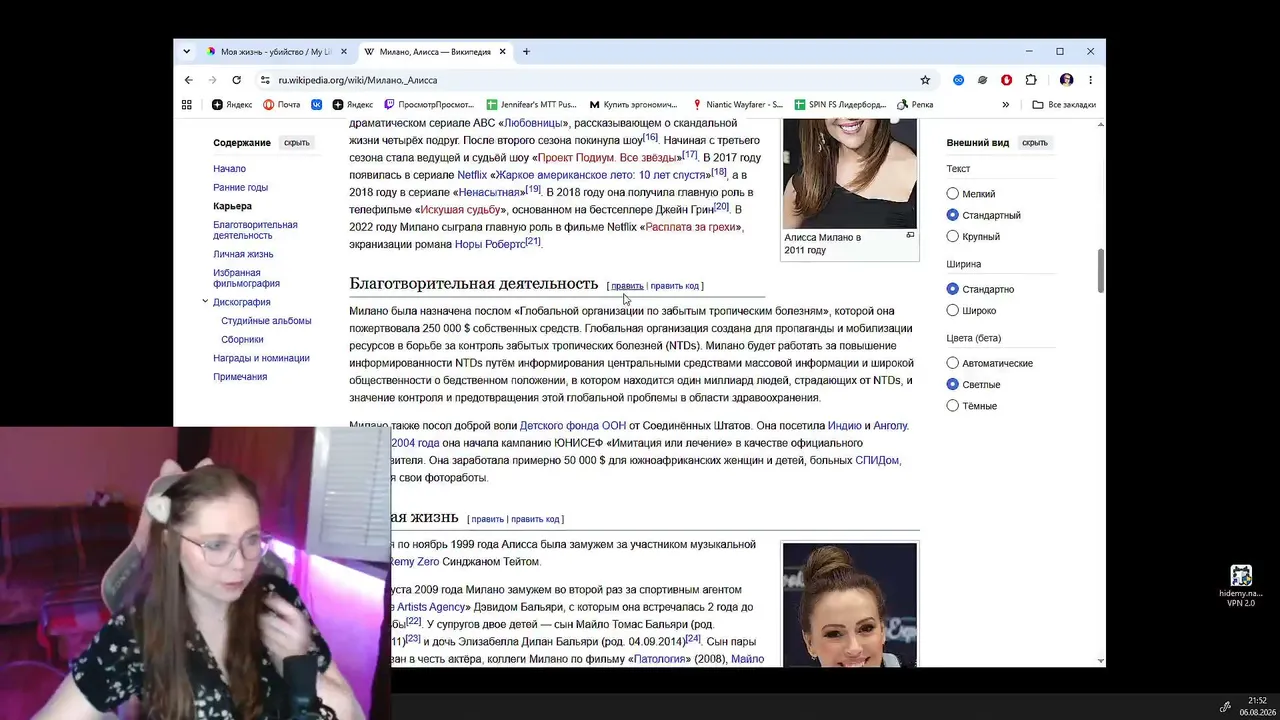Hide the Содержание sidebar with скрыть
Image resolution: width=1280 pixels, height=720 pixels.
[x=297, y=143]
